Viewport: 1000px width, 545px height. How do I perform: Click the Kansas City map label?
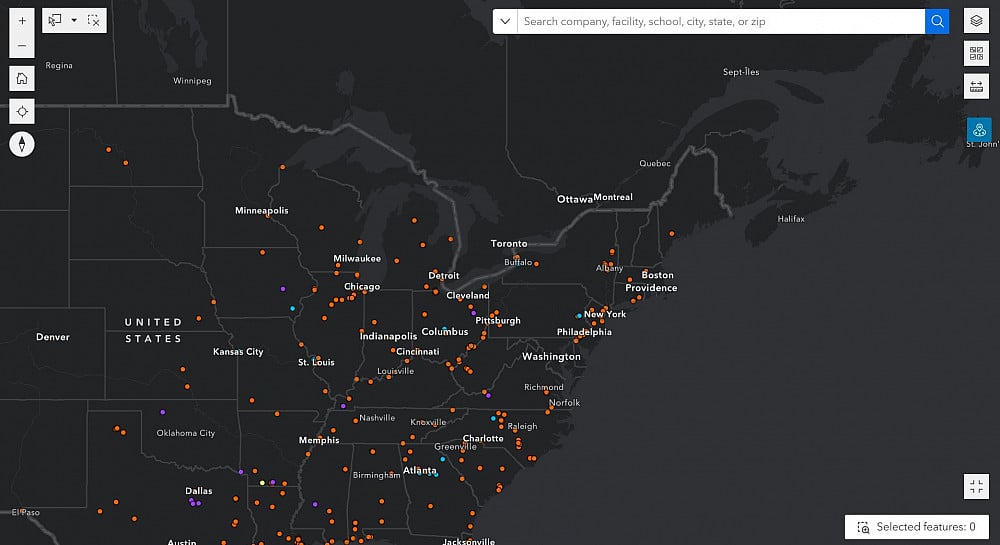pyautogui.click(x=238, y=351)
